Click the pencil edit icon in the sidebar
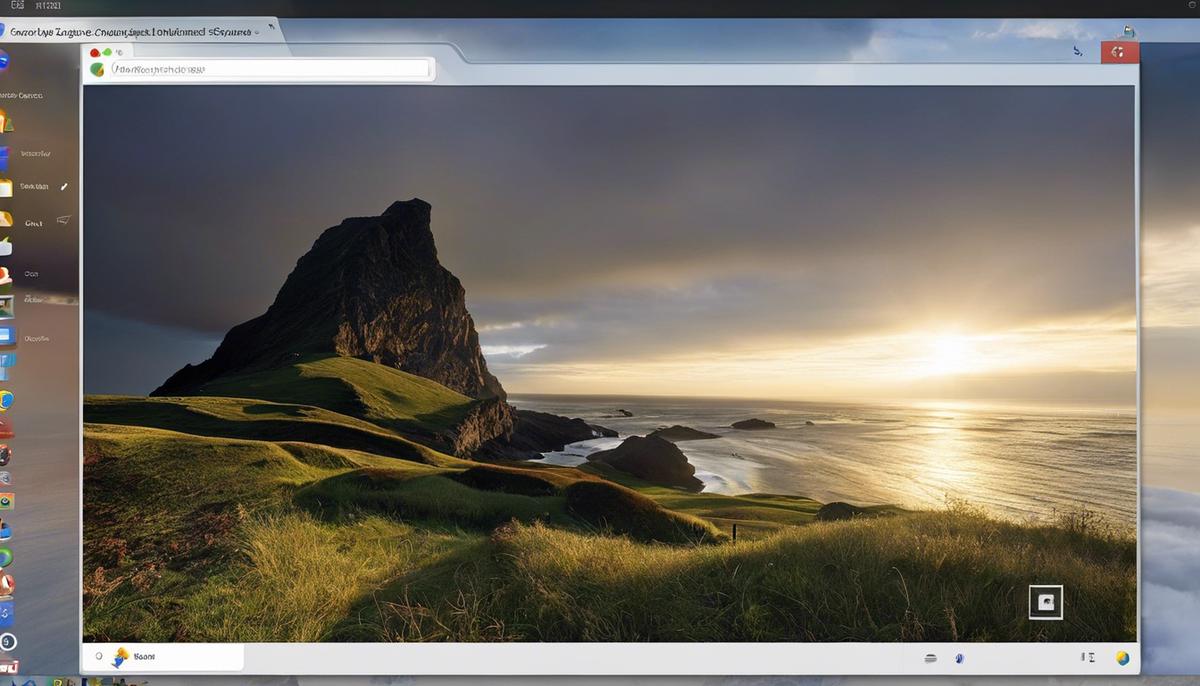The image size is (1200, 686). pyautogui.click(x=62, y=186)
